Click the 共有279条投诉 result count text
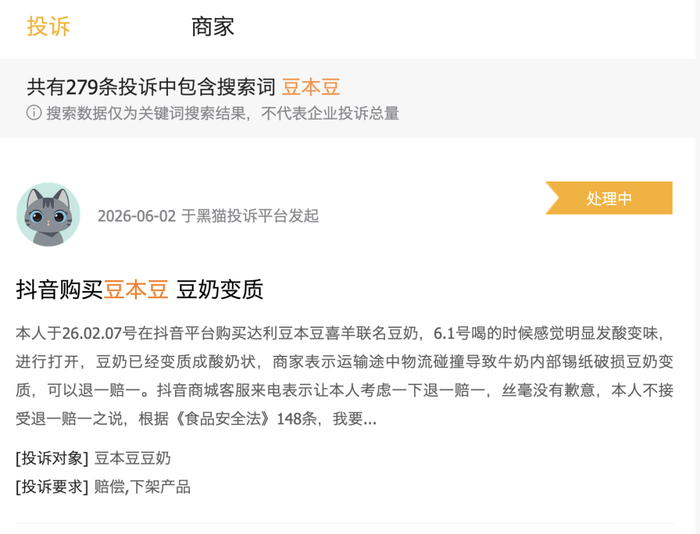 pos(151,87)
